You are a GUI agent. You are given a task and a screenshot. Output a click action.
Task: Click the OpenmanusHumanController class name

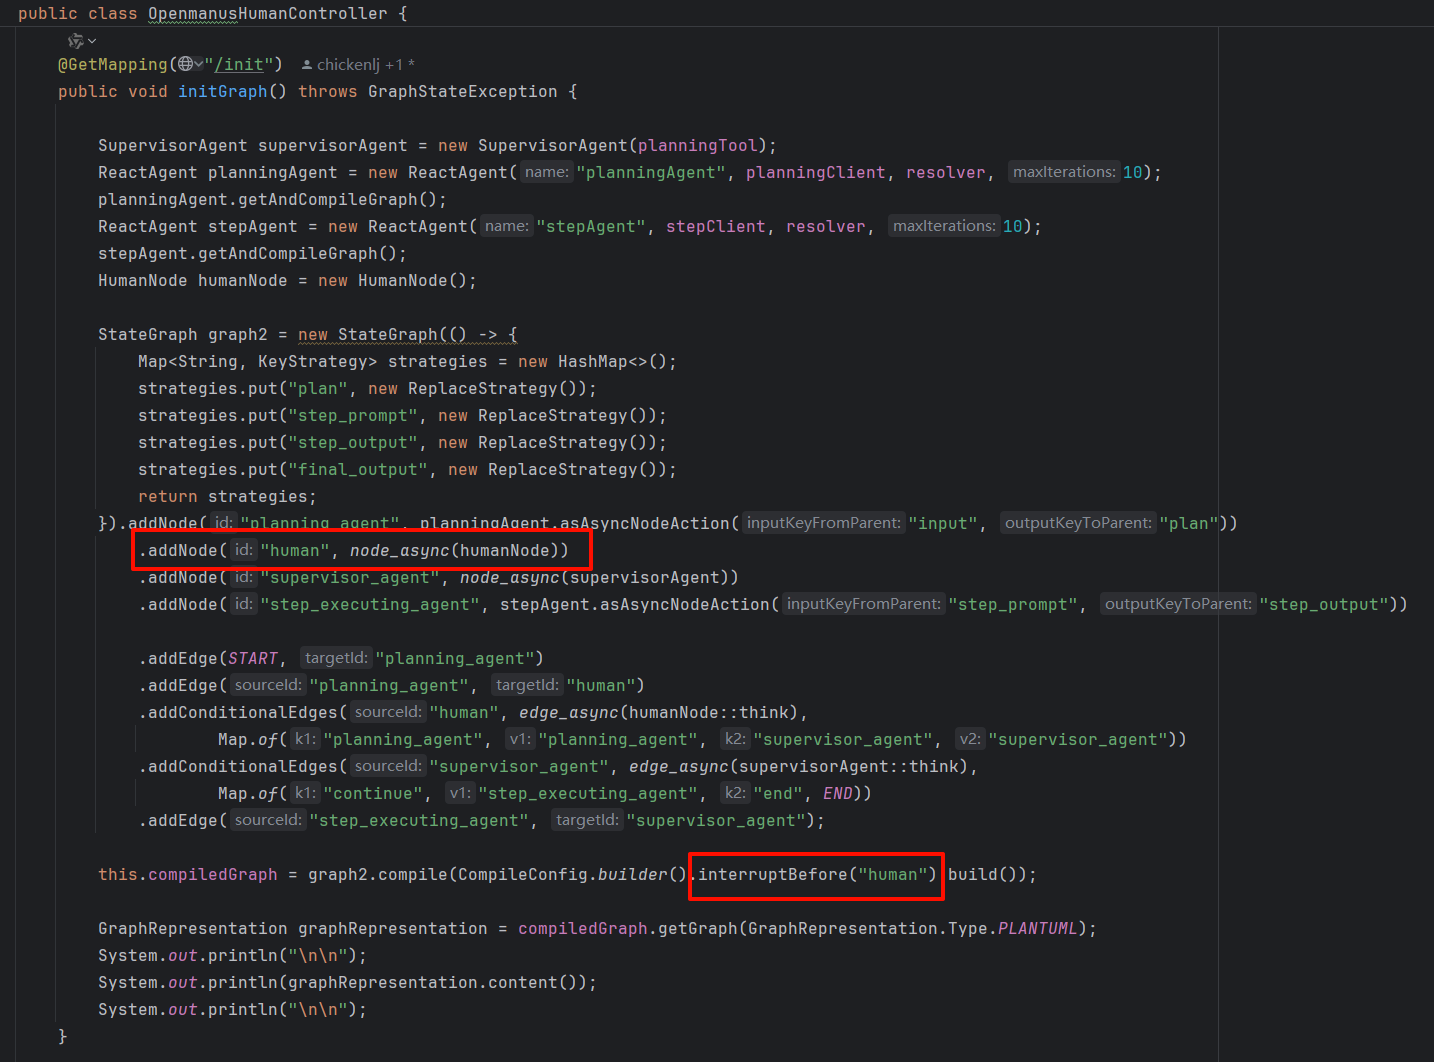tap(267, 14)
